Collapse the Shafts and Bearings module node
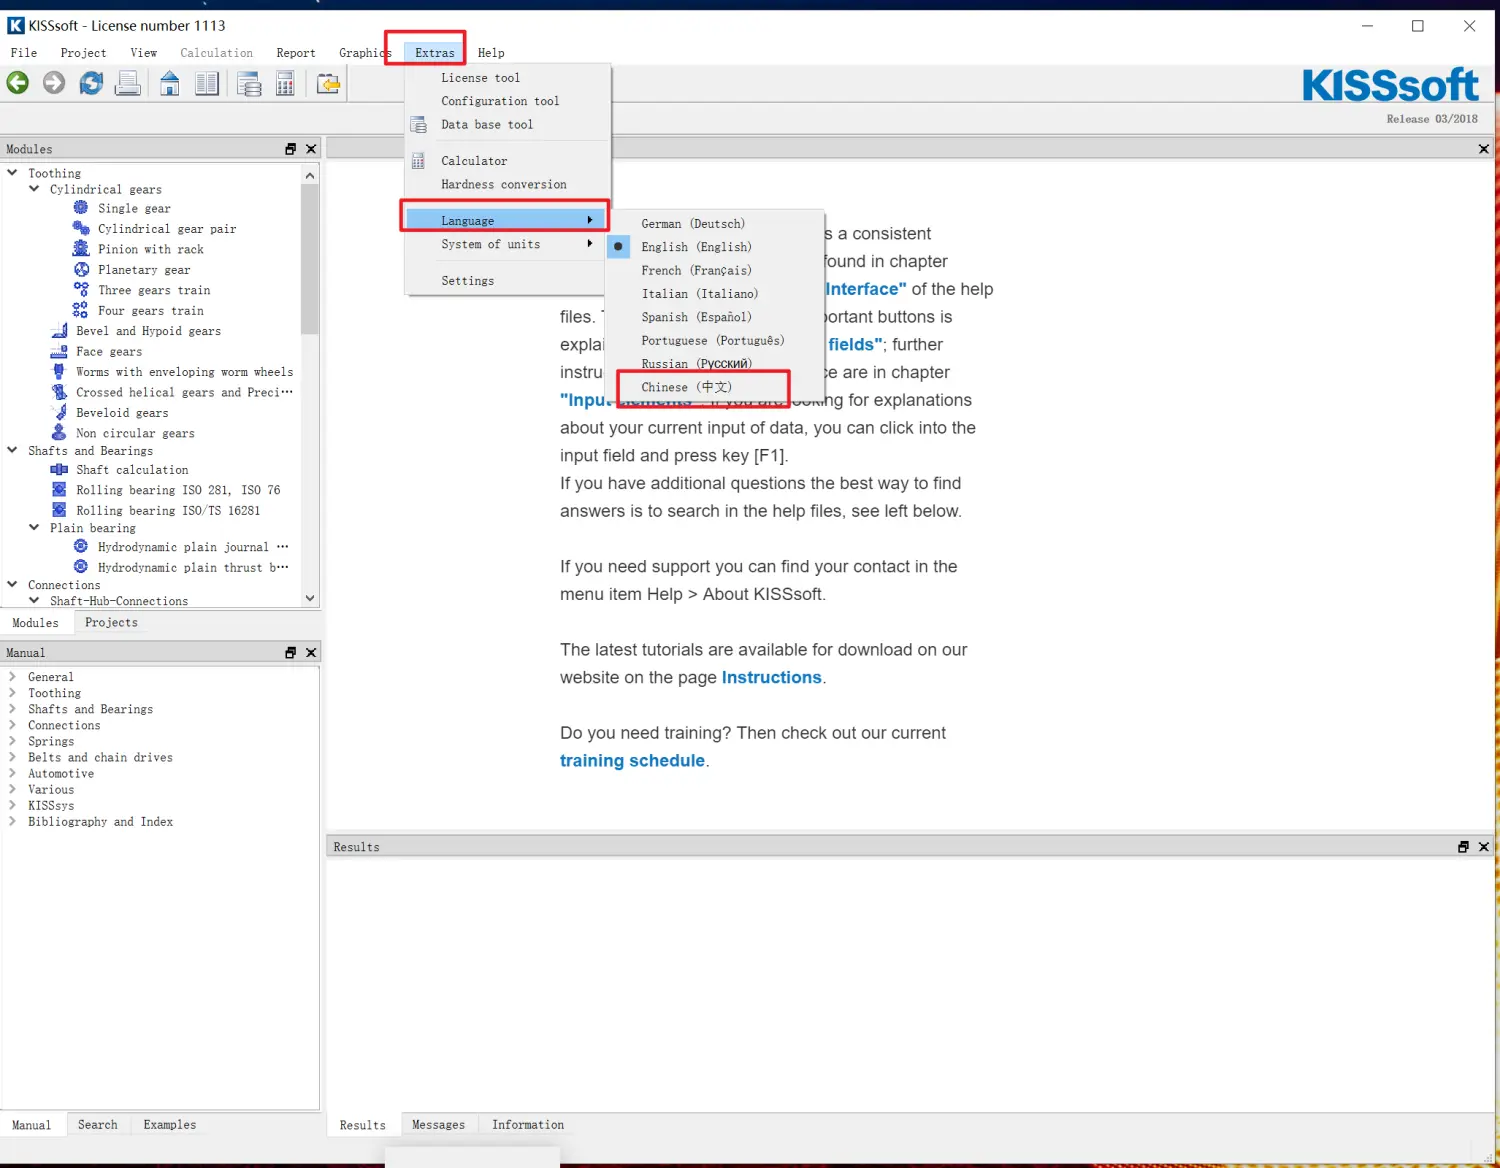1500x1168 pixels. [x=12, y=450]
